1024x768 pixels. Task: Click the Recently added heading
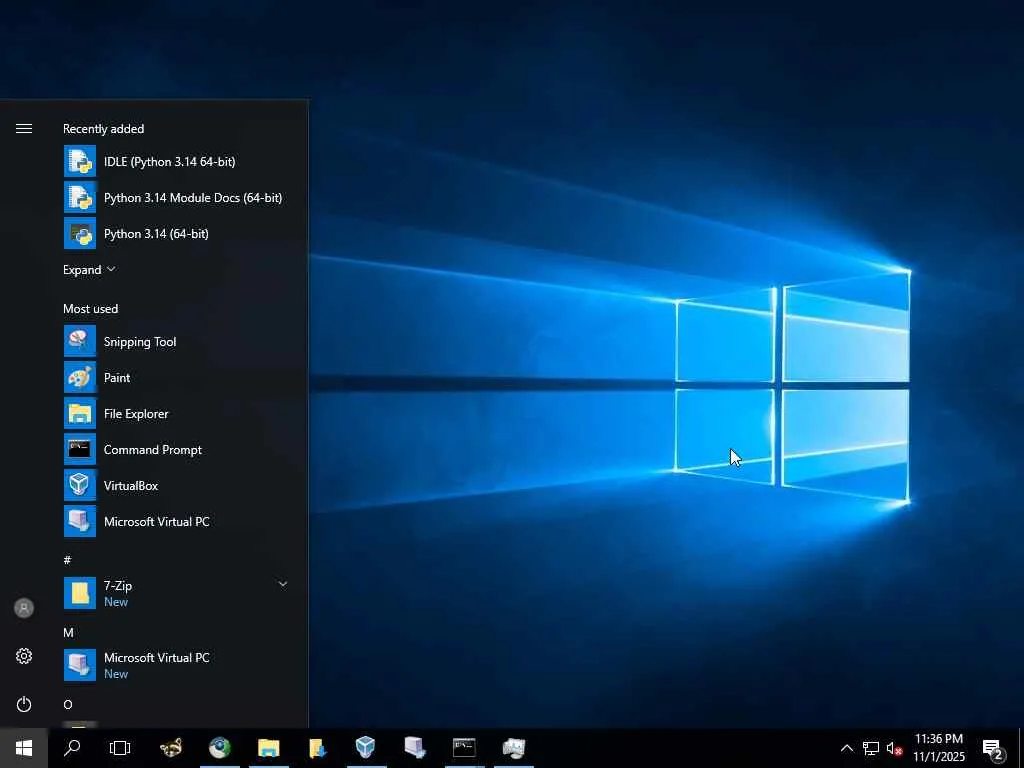point(103,129)
